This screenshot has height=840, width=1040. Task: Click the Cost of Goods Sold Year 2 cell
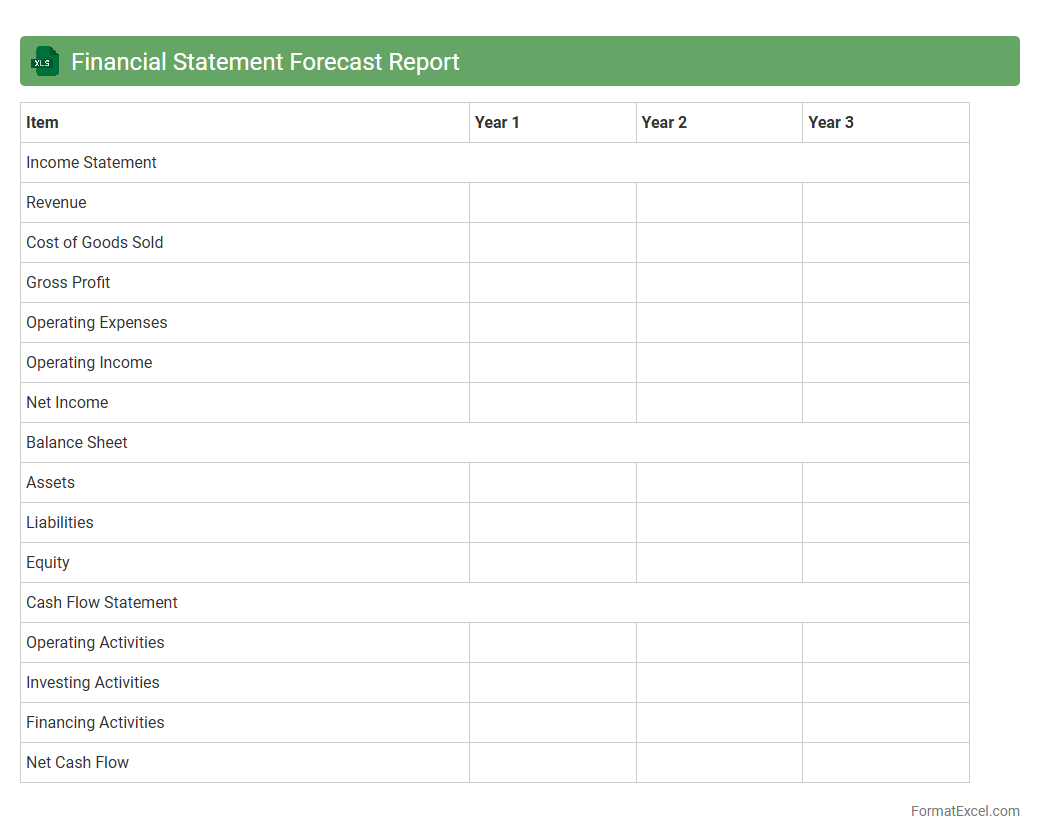pos(719,242)
